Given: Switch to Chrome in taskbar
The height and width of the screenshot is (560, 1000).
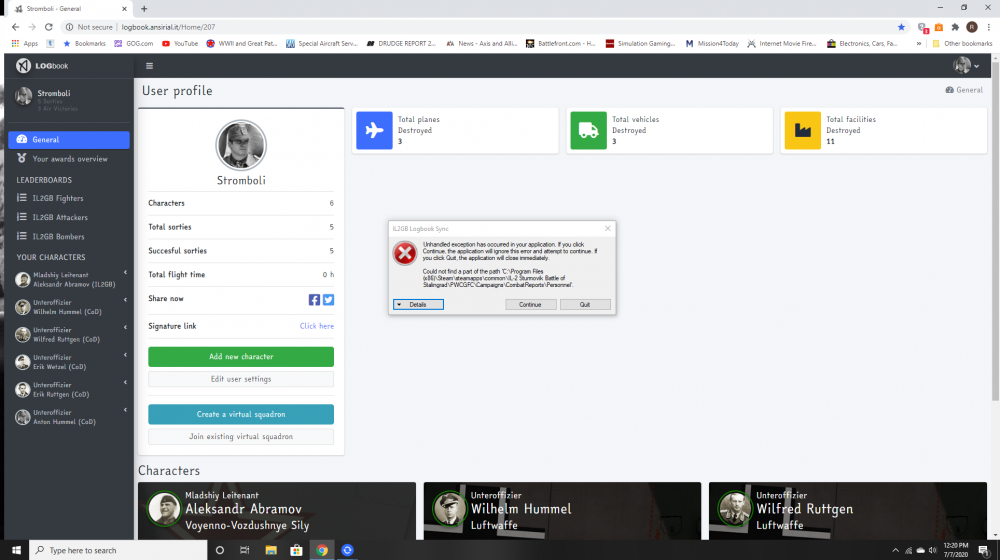Looking at the screenshot, I should (322, 550).
